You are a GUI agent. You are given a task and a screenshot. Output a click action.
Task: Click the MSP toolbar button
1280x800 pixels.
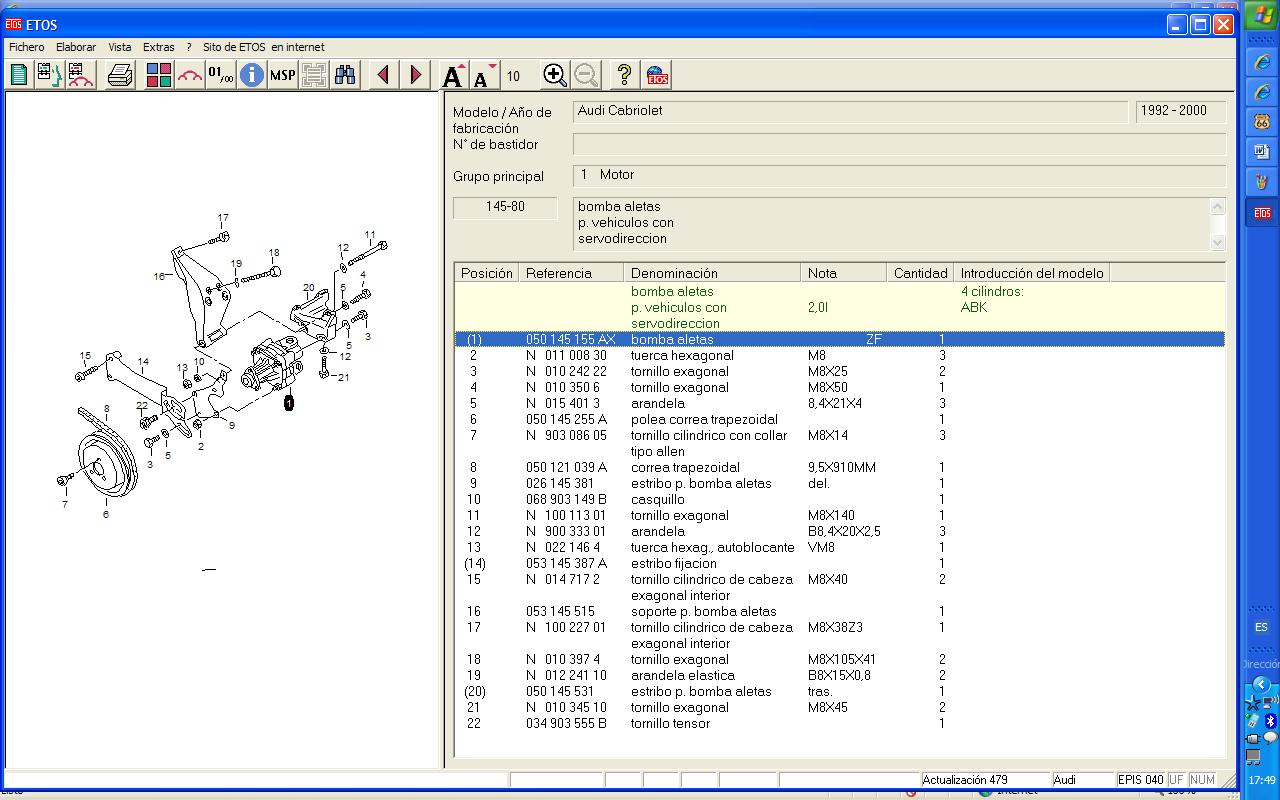[x=283, y=75]
